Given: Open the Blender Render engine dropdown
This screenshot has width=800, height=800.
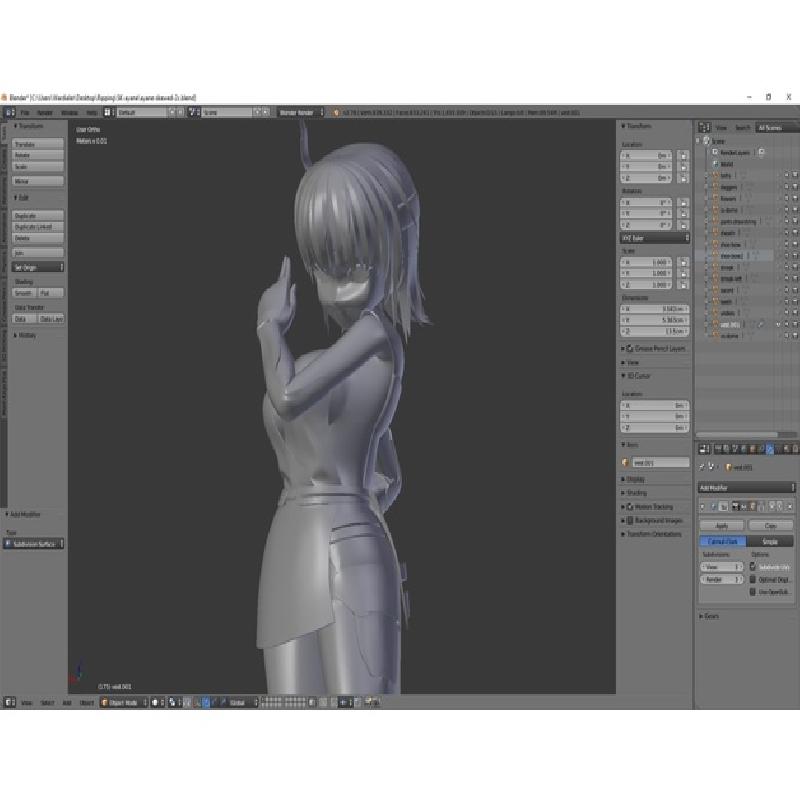Looking at the screenshot, I should pos(301,112).
